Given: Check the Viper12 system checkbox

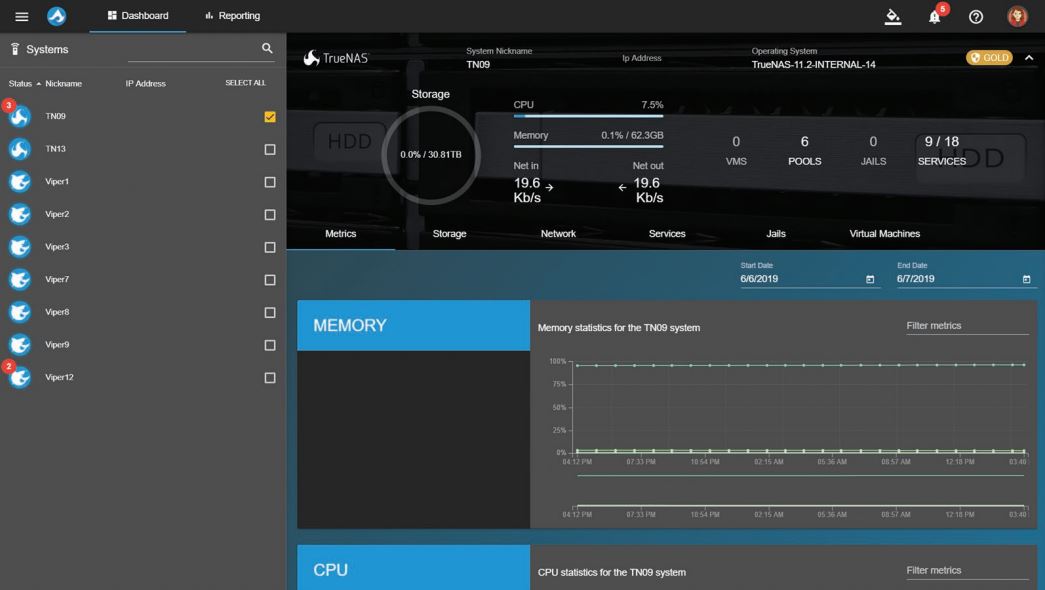Looking at the screenshot, I should (x=270, y=378).
